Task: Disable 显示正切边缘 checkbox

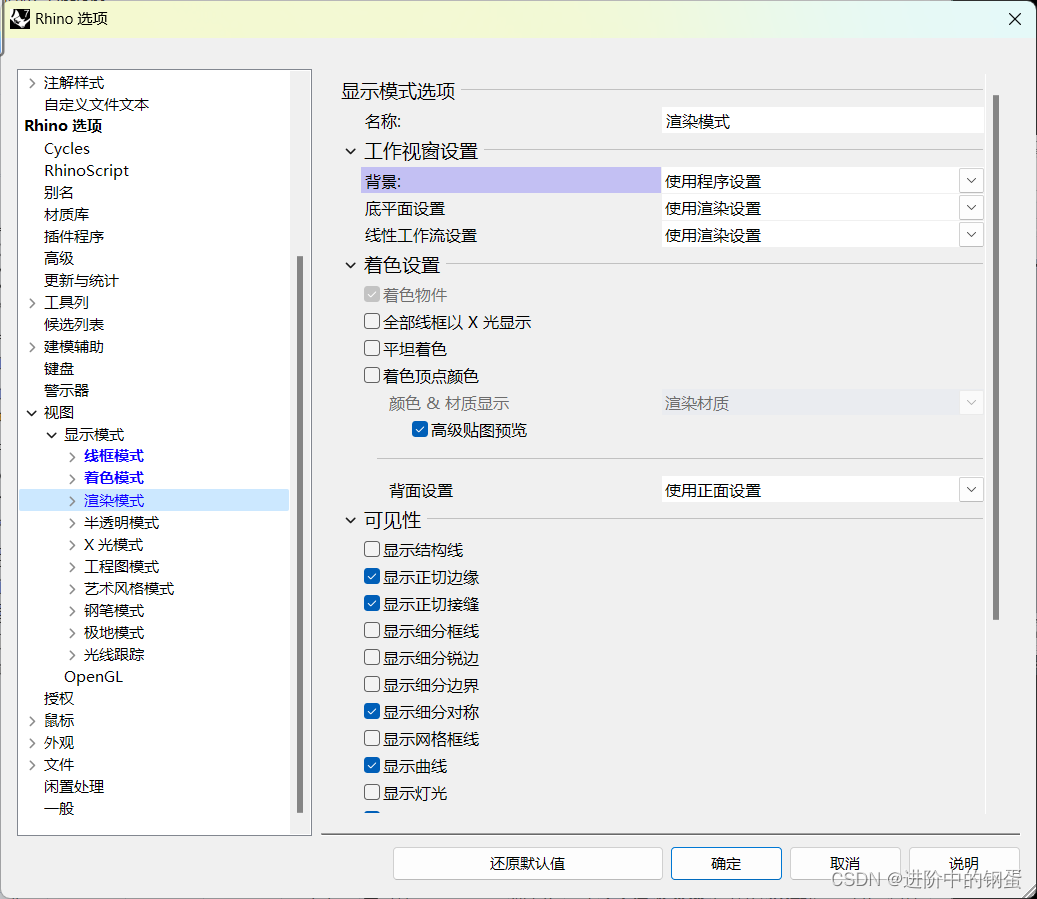Action: (x=372, y=577)
